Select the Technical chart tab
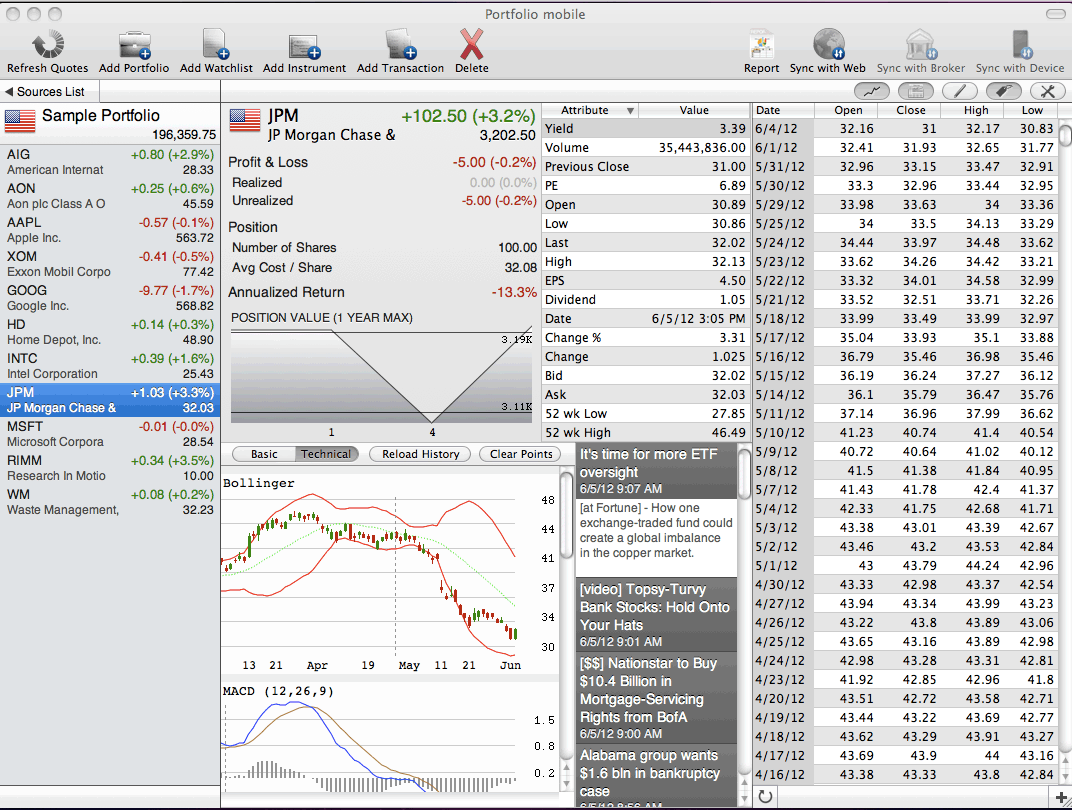1072x810 pixels. pos(327,454)
